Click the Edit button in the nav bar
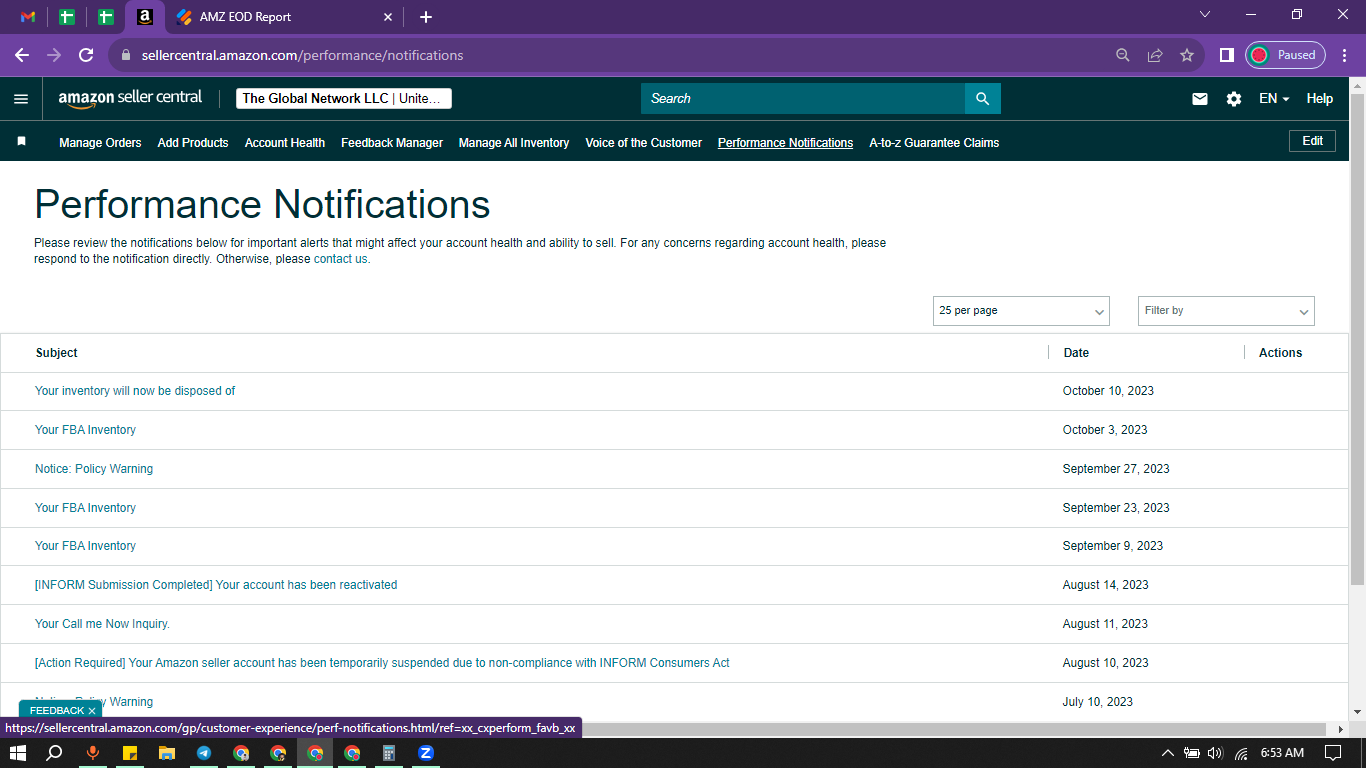Image resolution: width=1366 pixels, height=768 pixels. (1313, 141)
